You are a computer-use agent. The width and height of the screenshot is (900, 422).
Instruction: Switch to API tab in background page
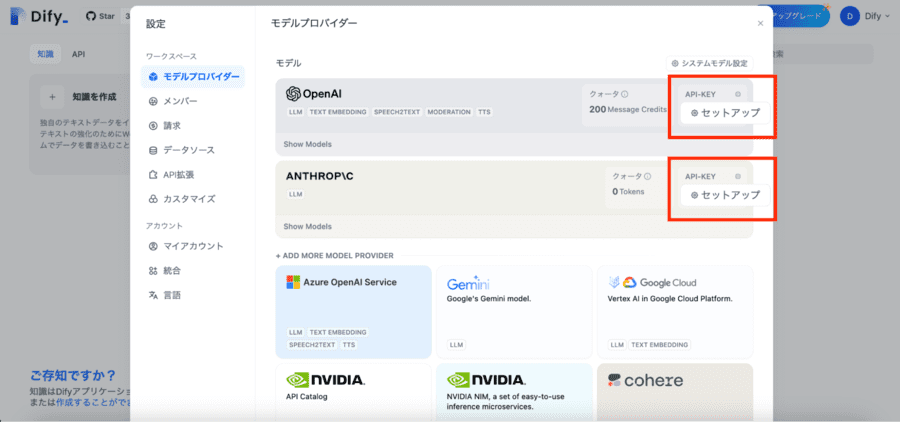click(x=79, y=54)
